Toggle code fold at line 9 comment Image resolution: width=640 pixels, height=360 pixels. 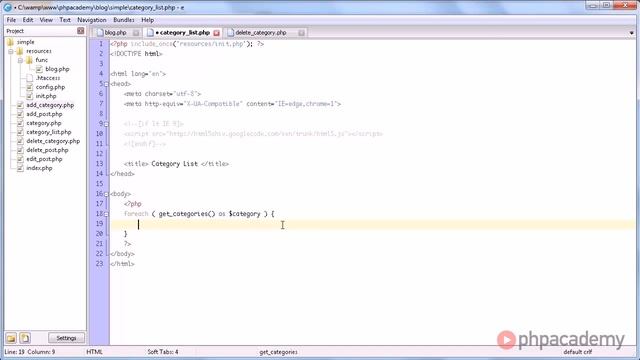tap(106, 124)
